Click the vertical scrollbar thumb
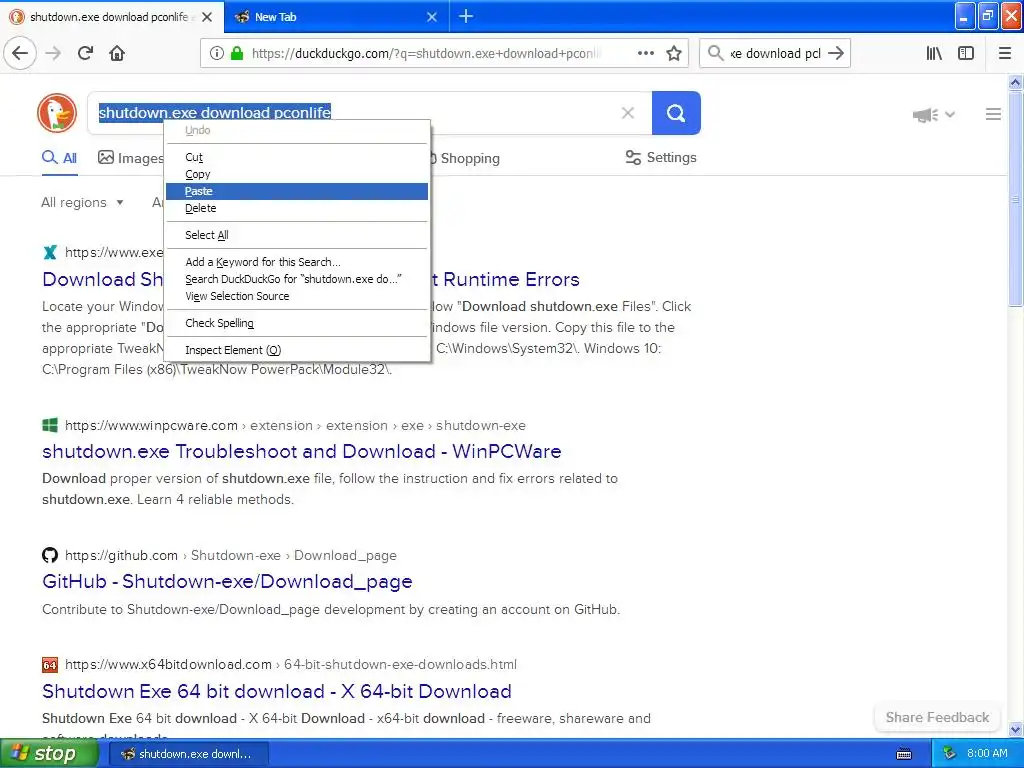The image size is (1024, 768). [x=1015, y=199]
